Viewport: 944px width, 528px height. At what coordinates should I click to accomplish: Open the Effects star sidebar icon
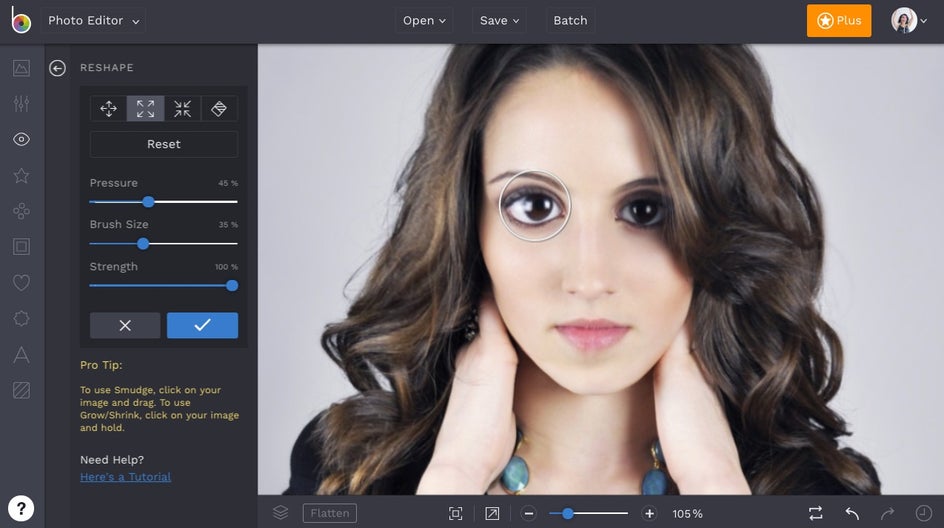(x=21, y=175)
